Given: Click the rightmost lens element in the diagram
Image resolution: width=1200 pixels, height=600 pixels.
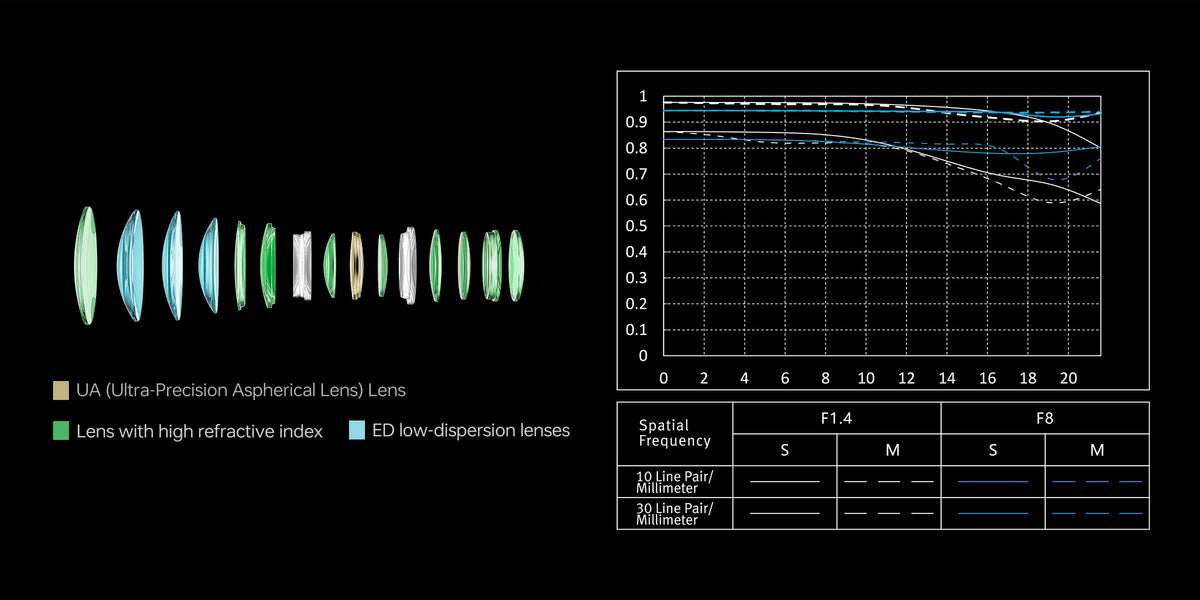Looking at the screenshot, I should [516, 265].
